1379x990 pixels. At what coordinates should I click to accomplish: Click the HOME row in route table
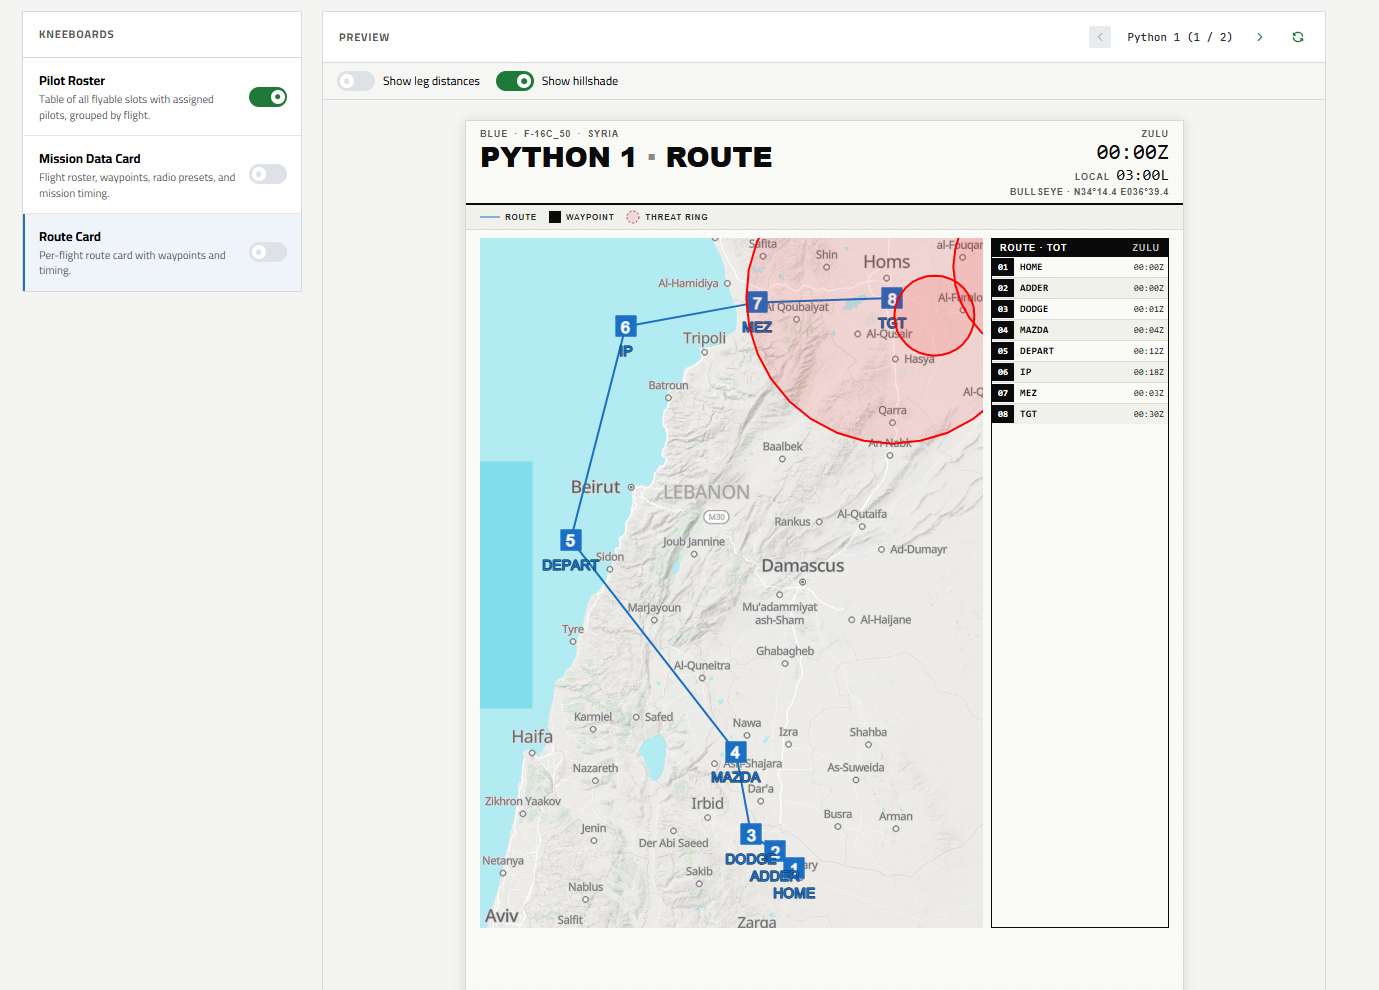1080,267
